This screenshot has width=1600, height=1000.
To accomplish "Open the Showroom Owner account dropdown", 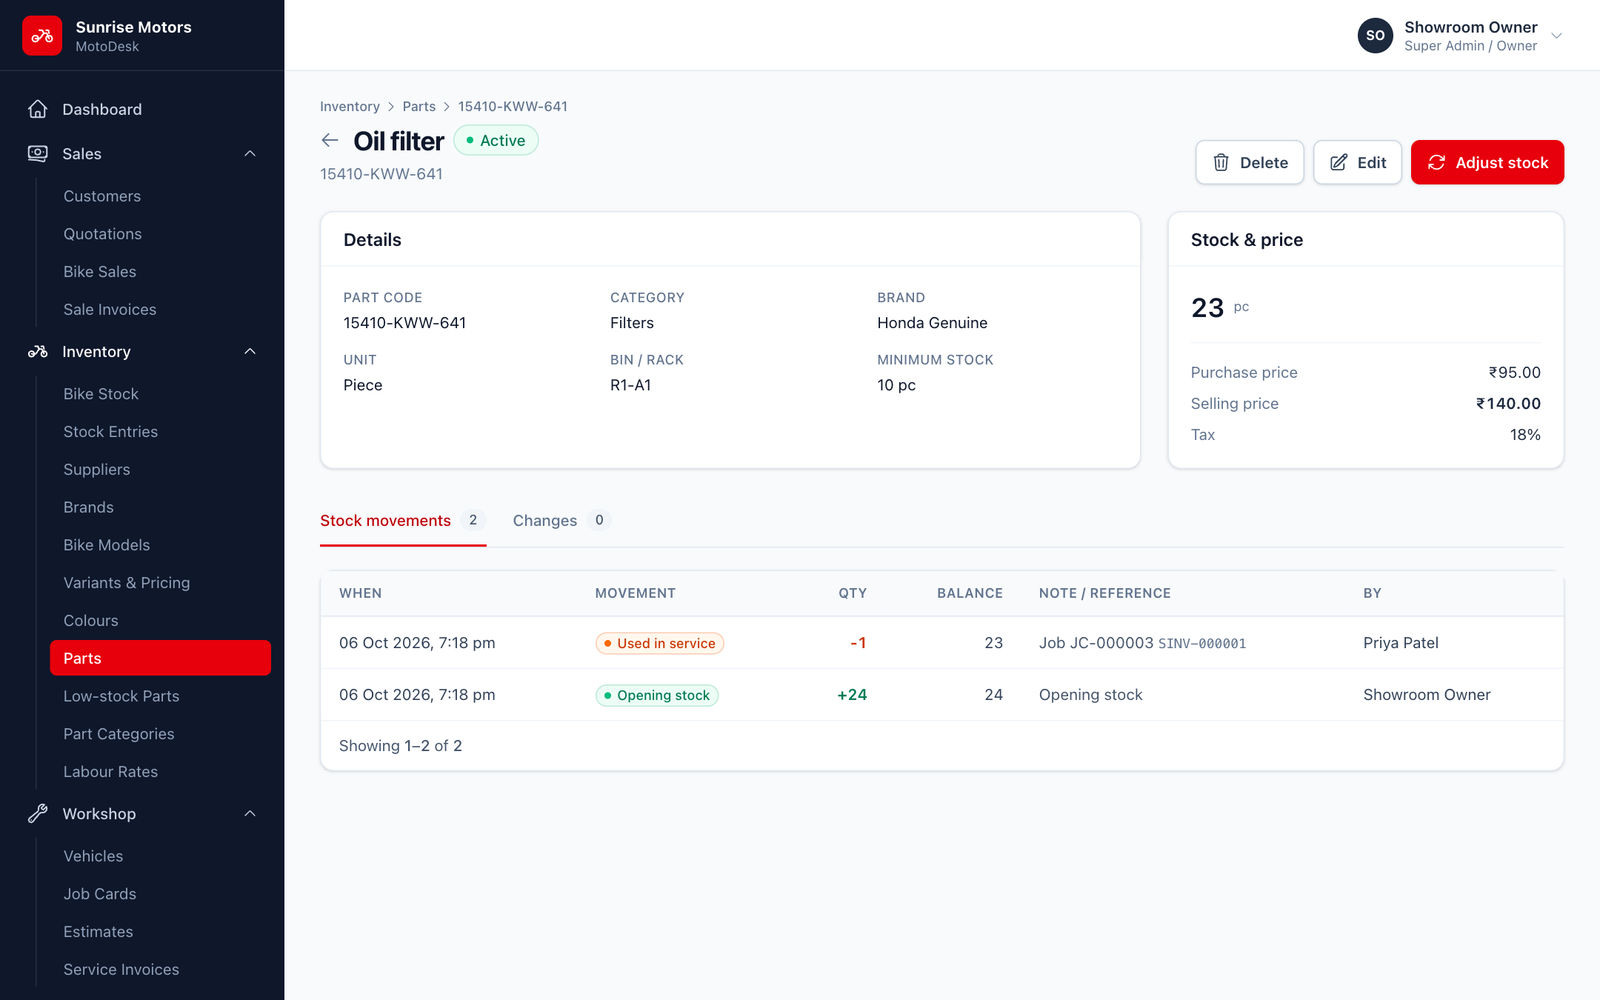I will point(1460,36).
